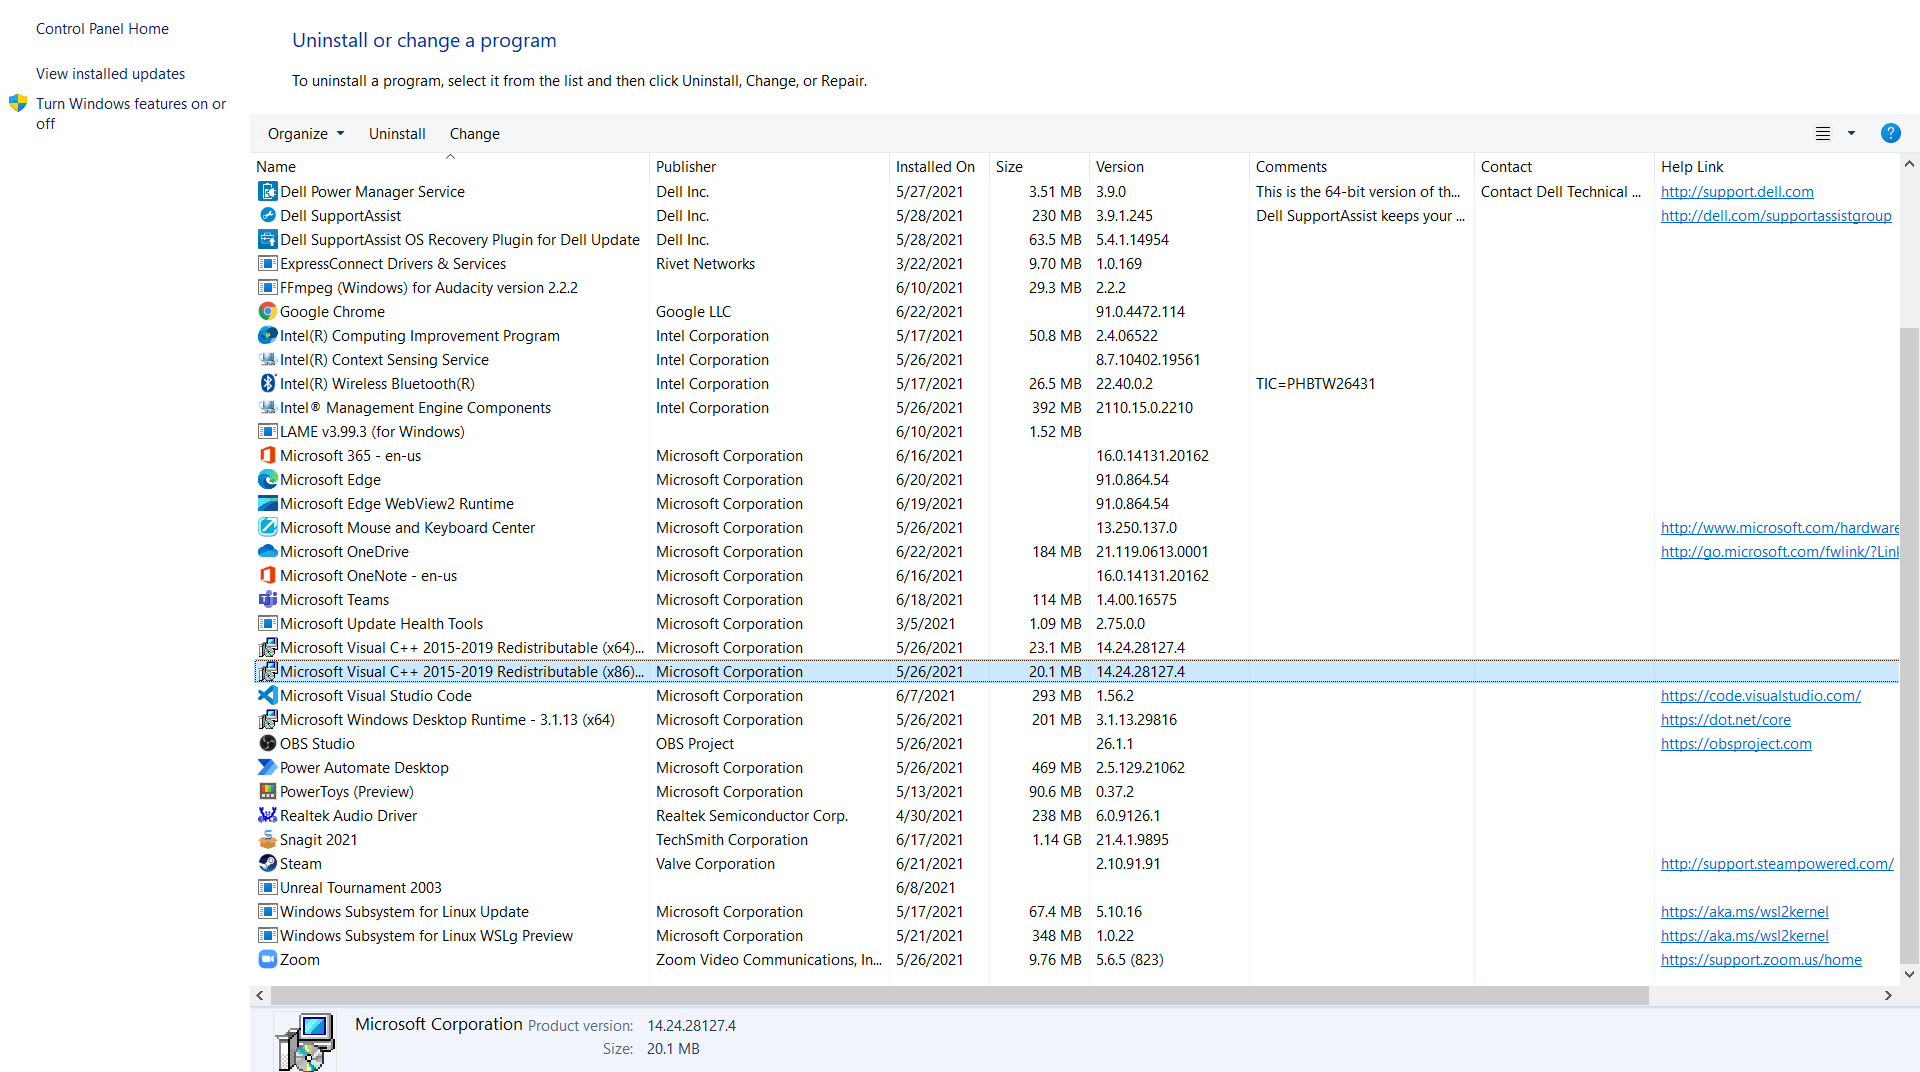Click the Dell Power Manager Service icon
The image size is (1920, 1072).
(x=267, y=191)
